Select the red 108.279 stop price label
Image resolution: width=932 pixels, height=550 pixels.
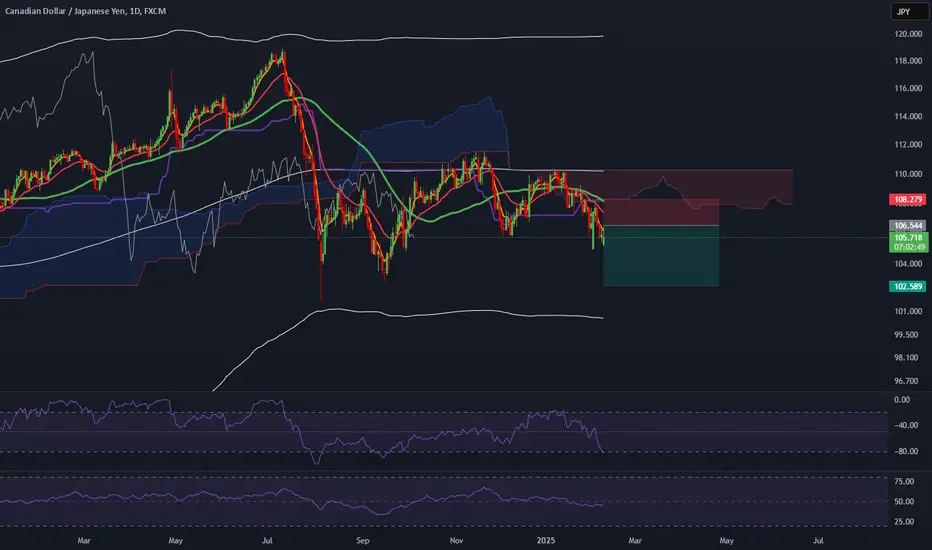(908, 199)
